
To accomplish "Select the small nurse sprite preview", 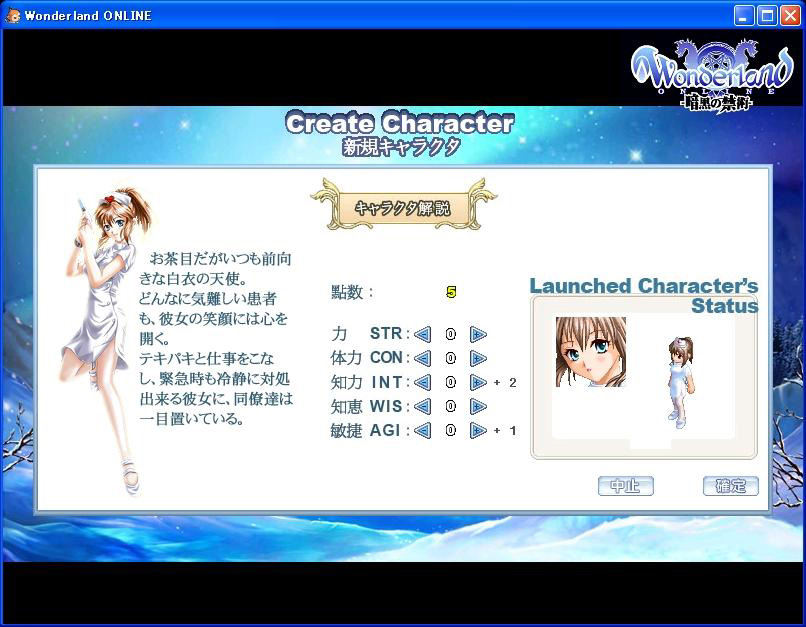I will (681, 382).
